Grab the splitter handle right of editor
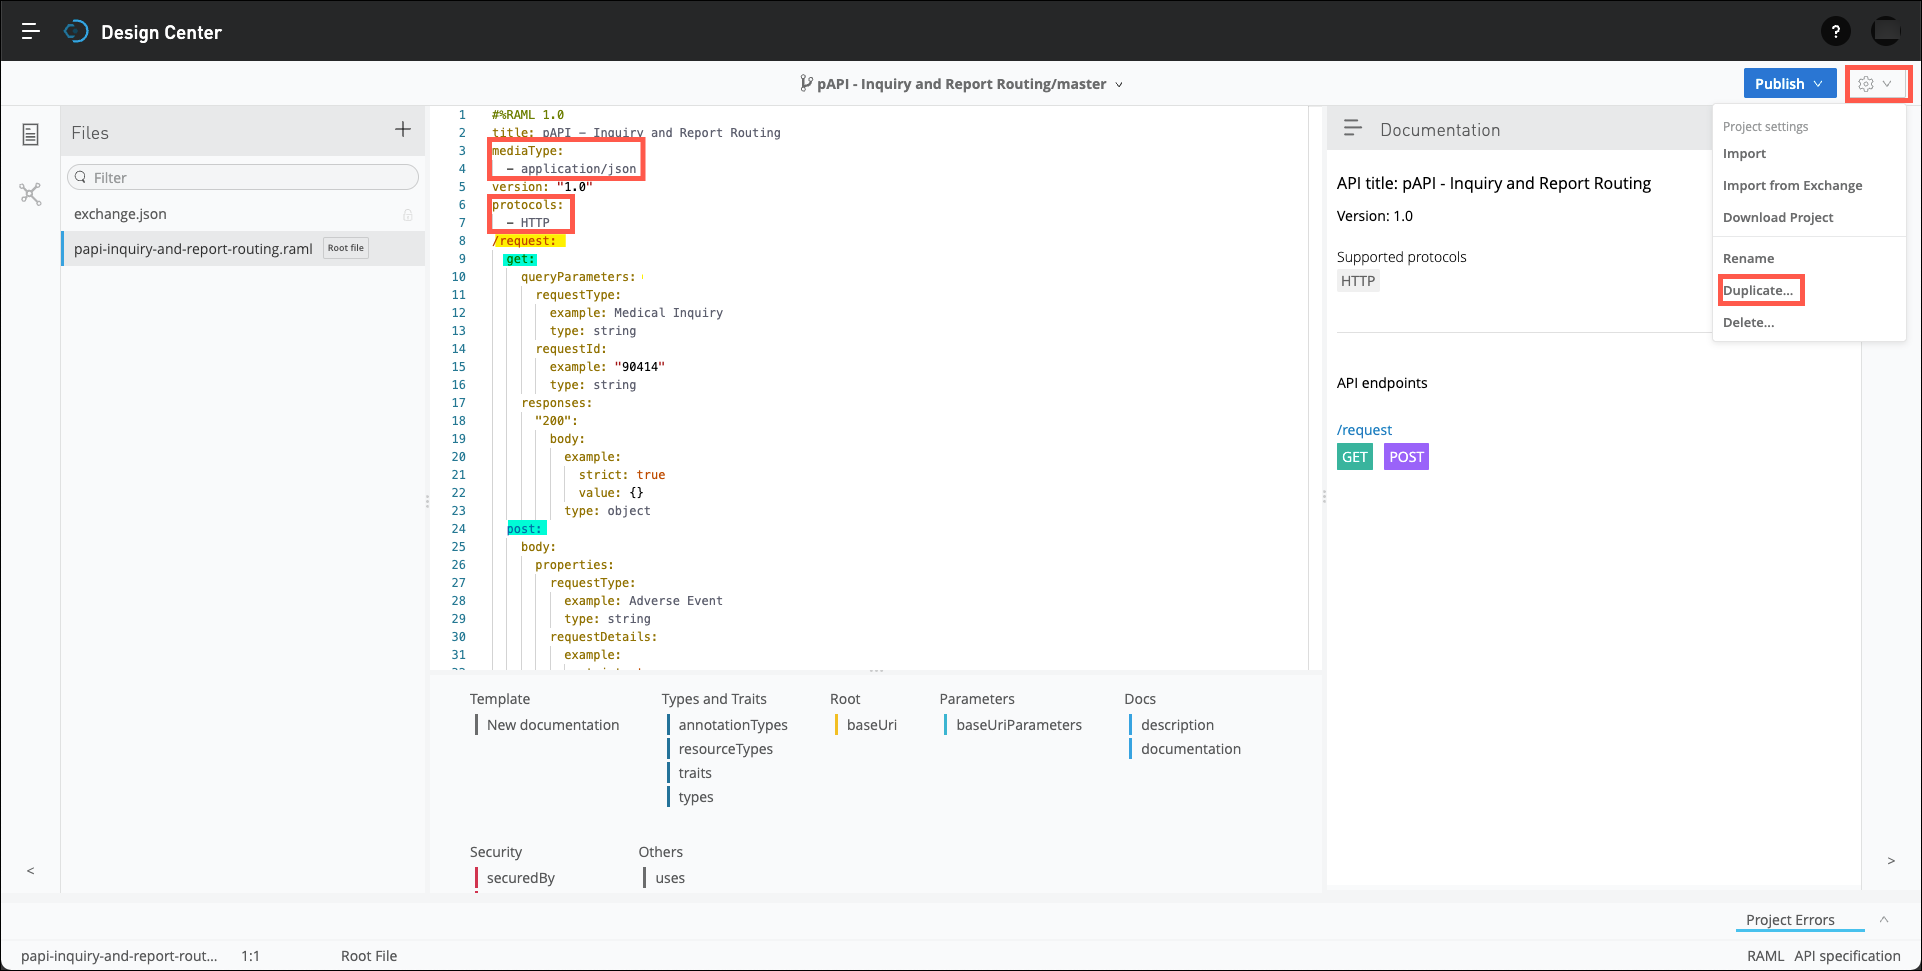Viewport: 1922px width, 971px height. click(1324, 496)
